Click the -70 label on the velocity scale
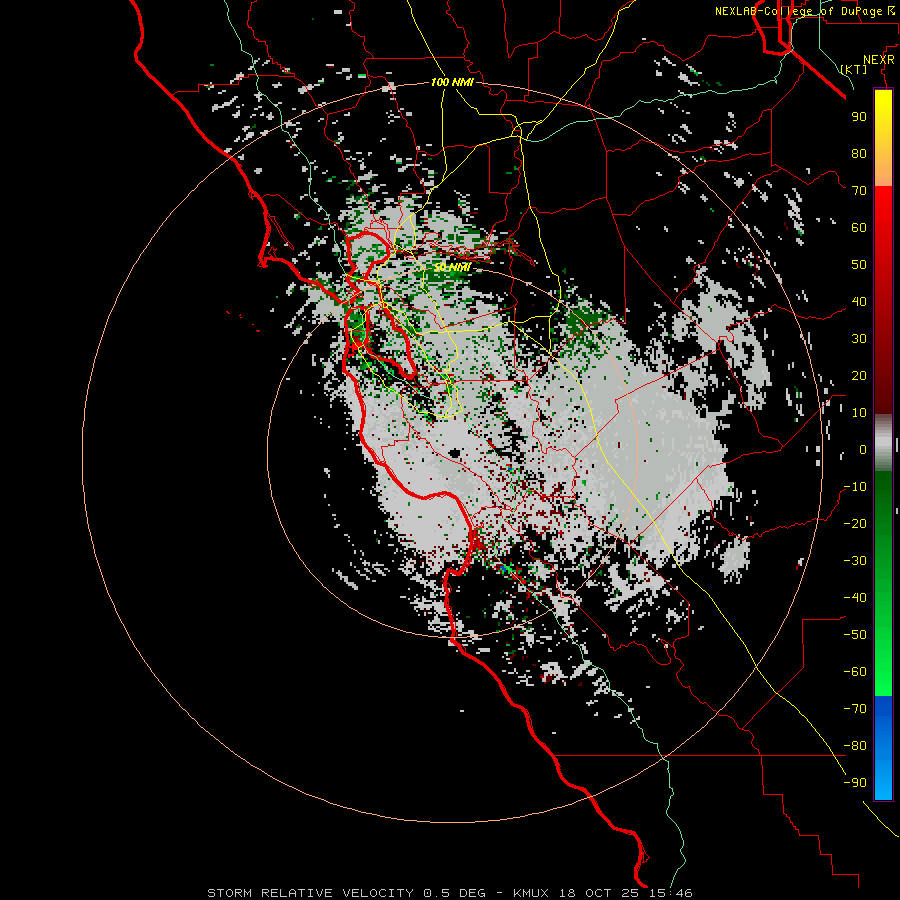This screenshot has height=900, width=900. click(x=855, y=708)
